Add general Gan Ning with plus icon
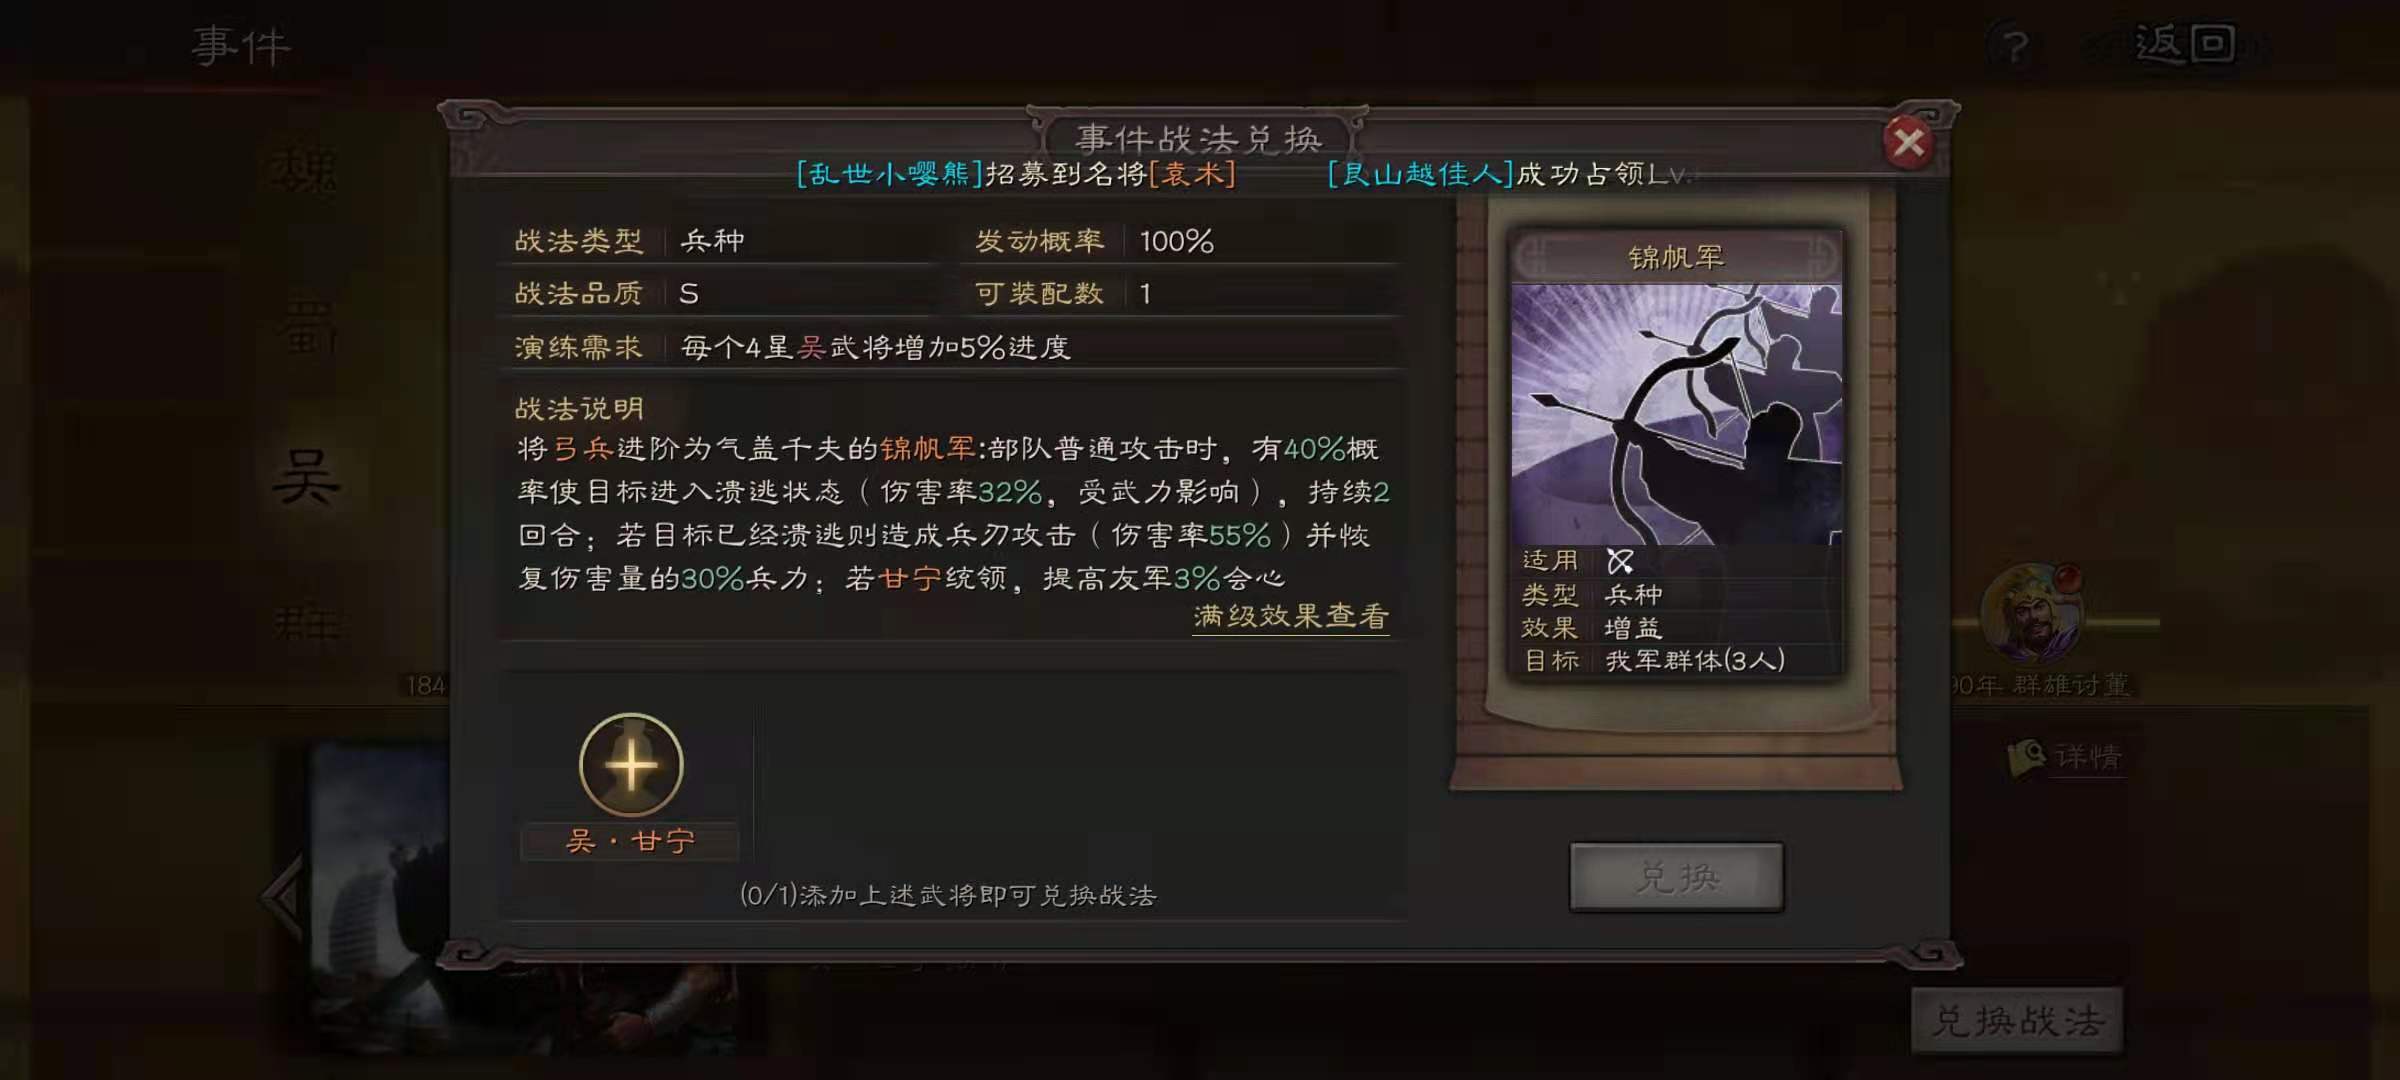The width and height of the screenshot is (2400, 1080). pos(631,765)
